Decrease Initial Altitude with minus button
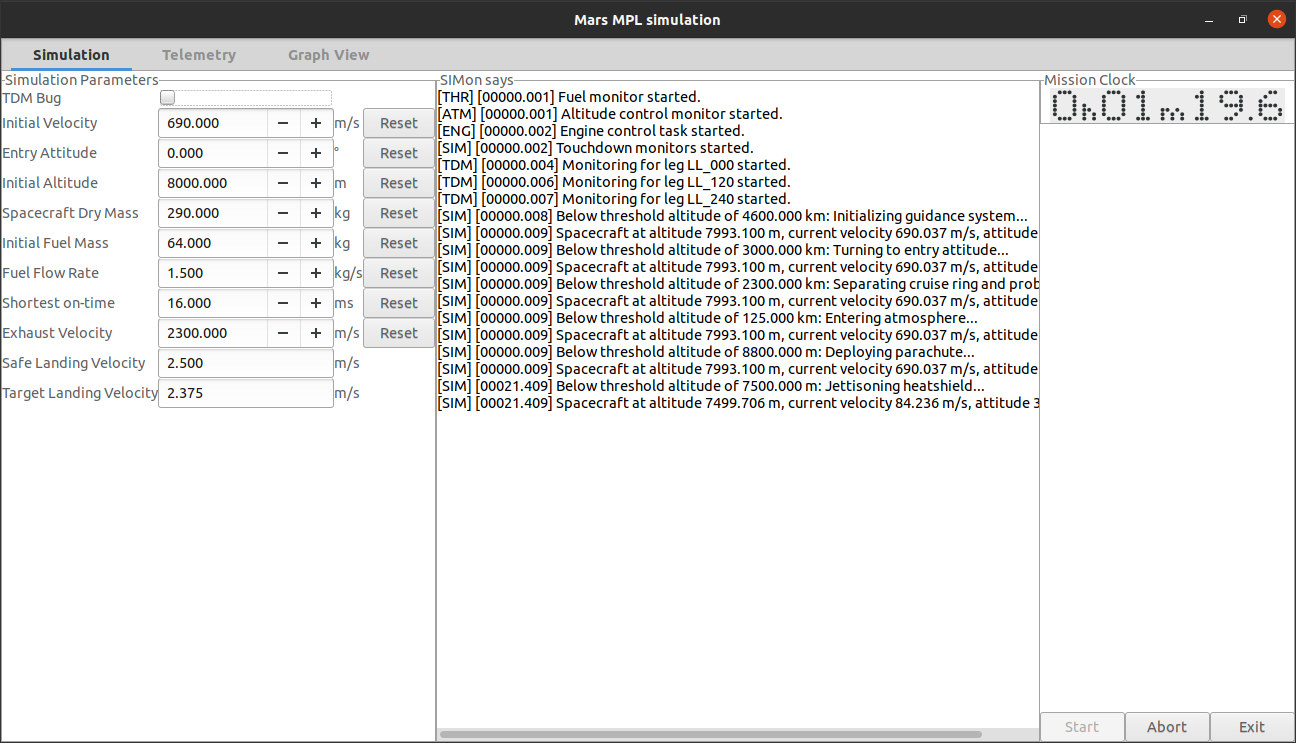Image resolution: width=1296 pixels, height=743 pixels. 283,183
